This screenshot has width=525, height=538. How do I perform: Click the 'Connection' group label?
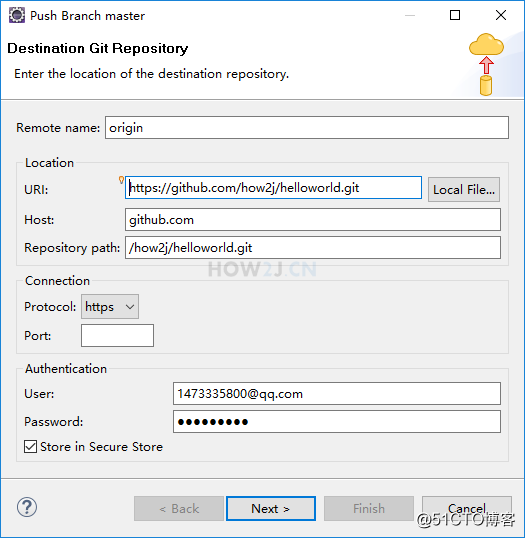(x=57, y=281)
